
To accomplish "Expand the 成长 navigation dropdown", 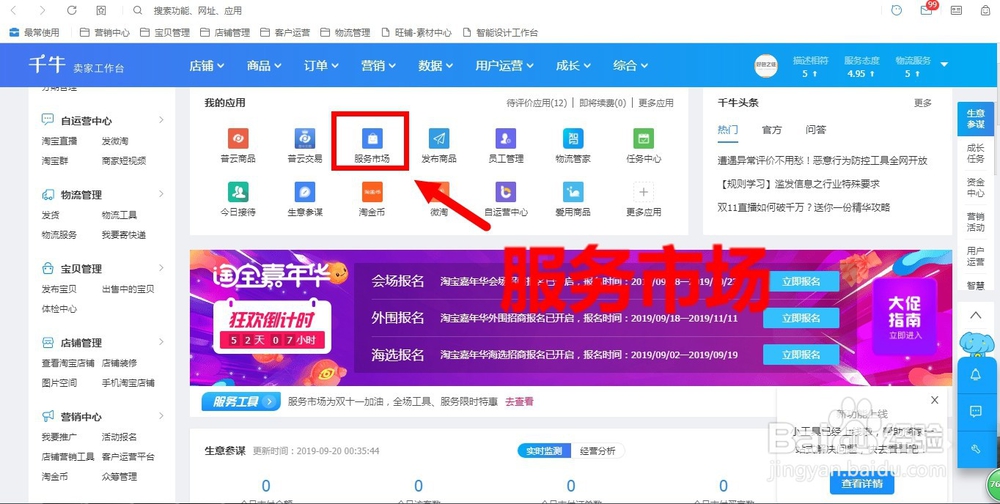I will 573,65.
